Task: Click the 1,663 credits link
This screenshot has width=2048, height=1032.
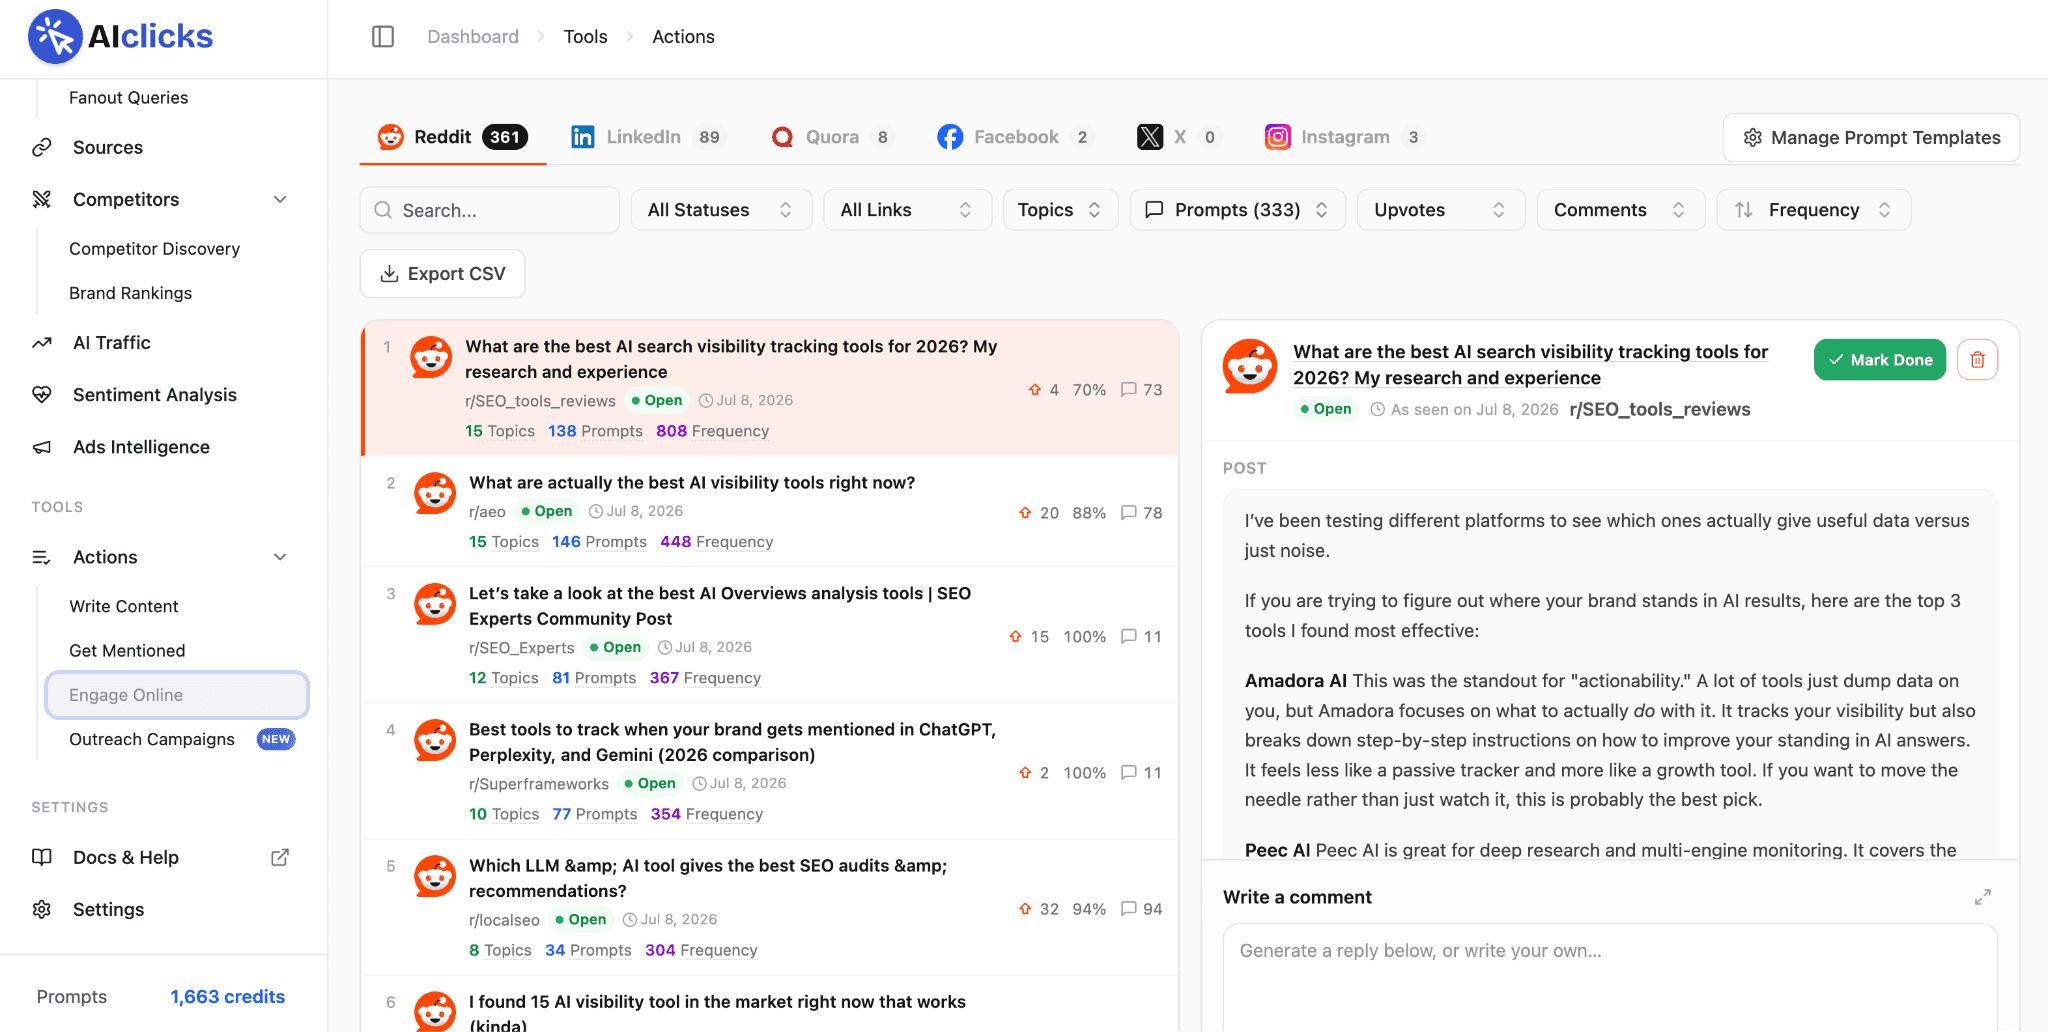Action: (x=228, y=997)
